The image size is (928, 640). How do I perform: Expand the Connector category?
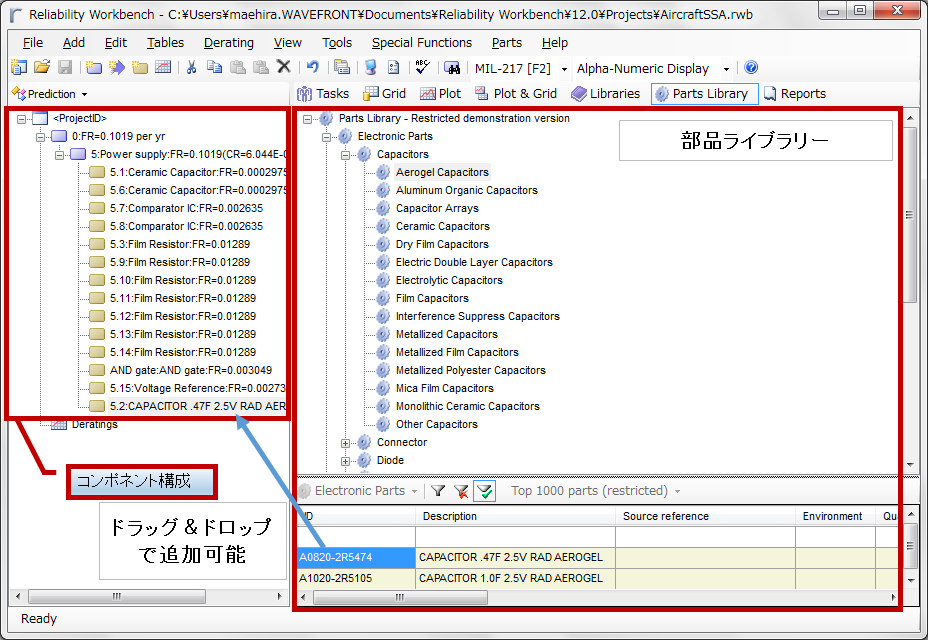[x=345, y=443]
